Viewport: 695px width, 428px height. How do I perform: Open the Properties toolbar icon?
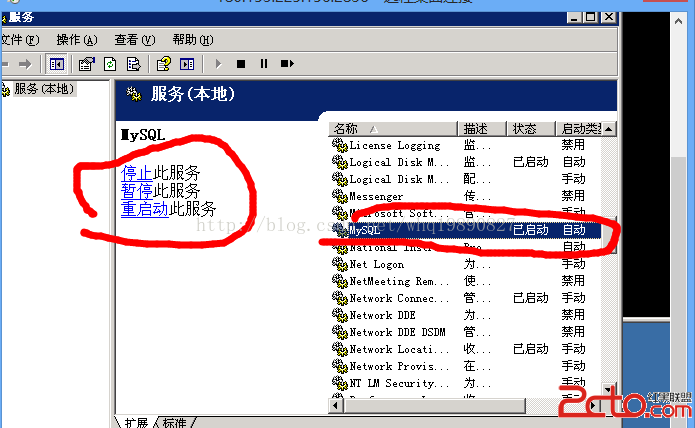86,64
